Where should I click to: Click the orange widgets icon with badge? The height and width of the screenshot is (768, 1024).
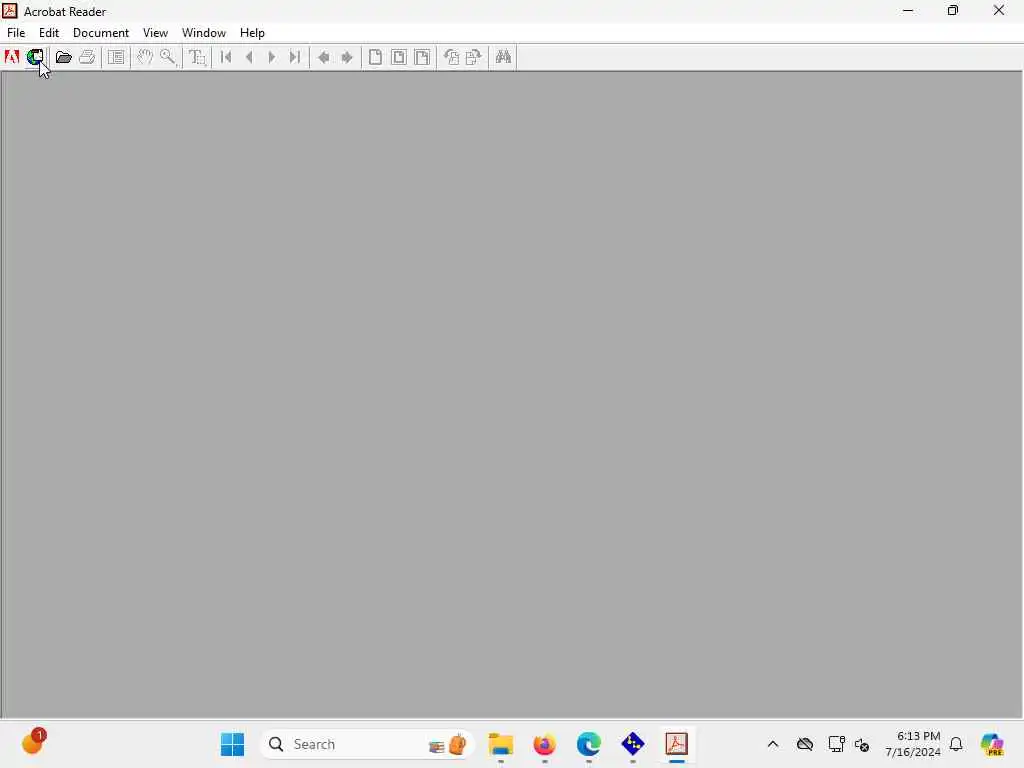click(x=33, y=742)
